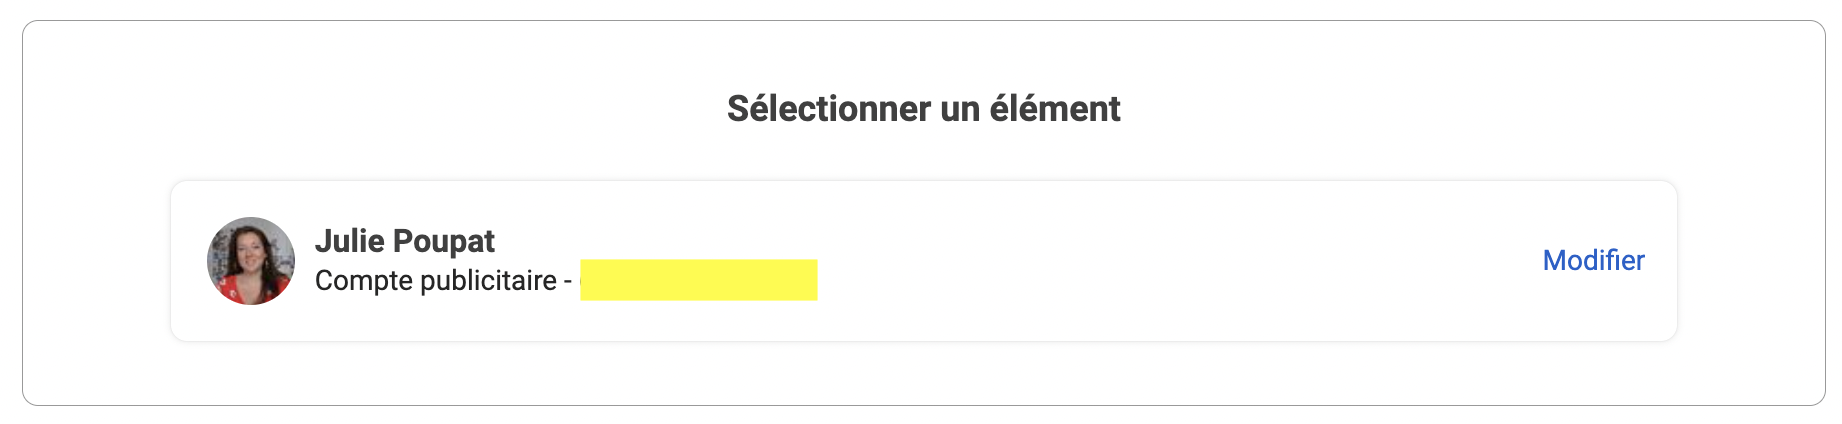
Task: Click the "Sélectionner un élément" heading
Action: pyautogui.click(x=923, y=109)
